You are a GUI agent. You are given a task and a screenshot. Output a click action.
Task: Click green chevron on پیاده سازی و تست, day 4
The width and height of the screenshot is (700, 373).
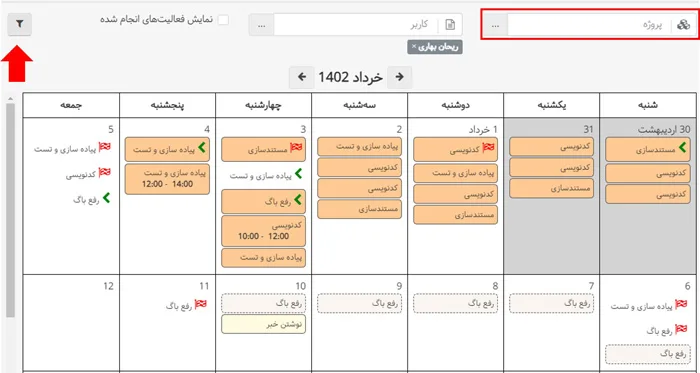202,148
